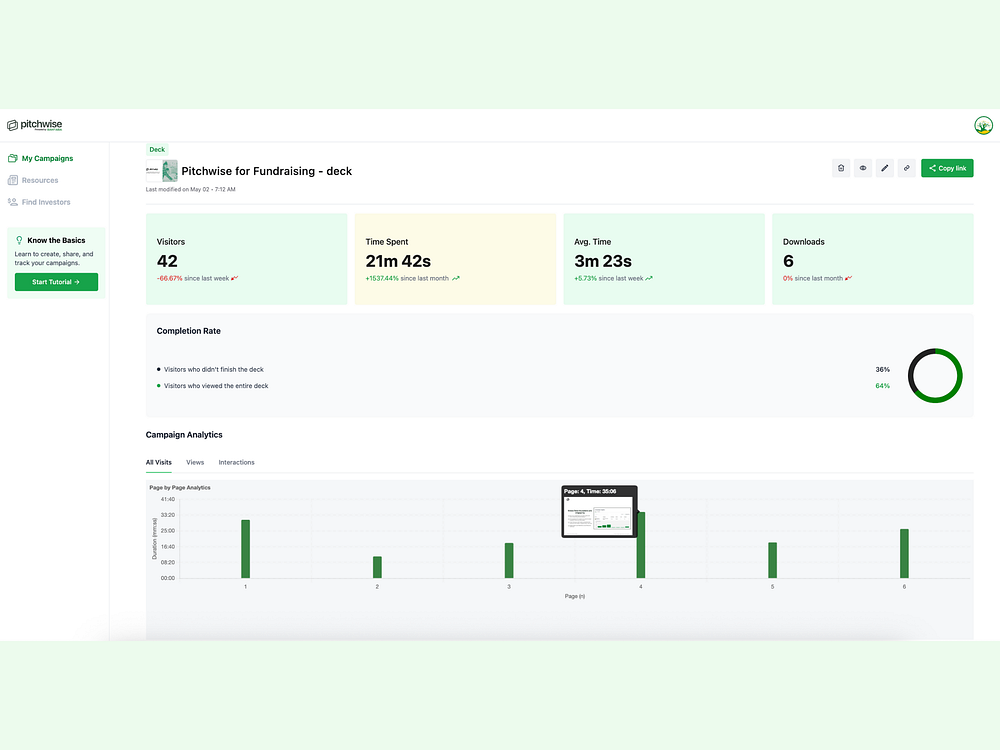Open the deck thumbnail beside the title
Image resolution: width=1000 pixels, height=750 pixels.
(x=161, y=171)
